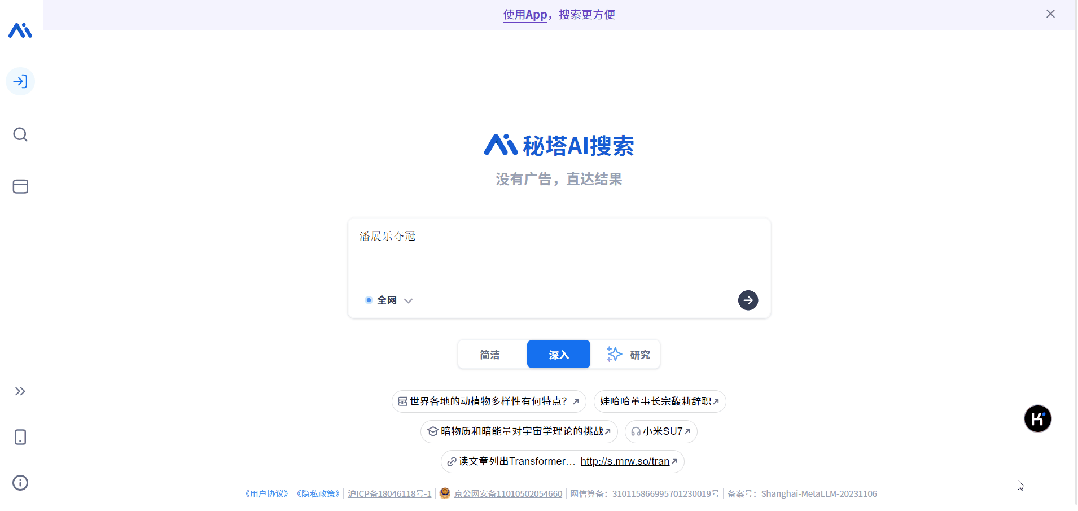Click the black floating K assistant icon
This screenshot has height=511, width=1078.
tap(1037, 418)
